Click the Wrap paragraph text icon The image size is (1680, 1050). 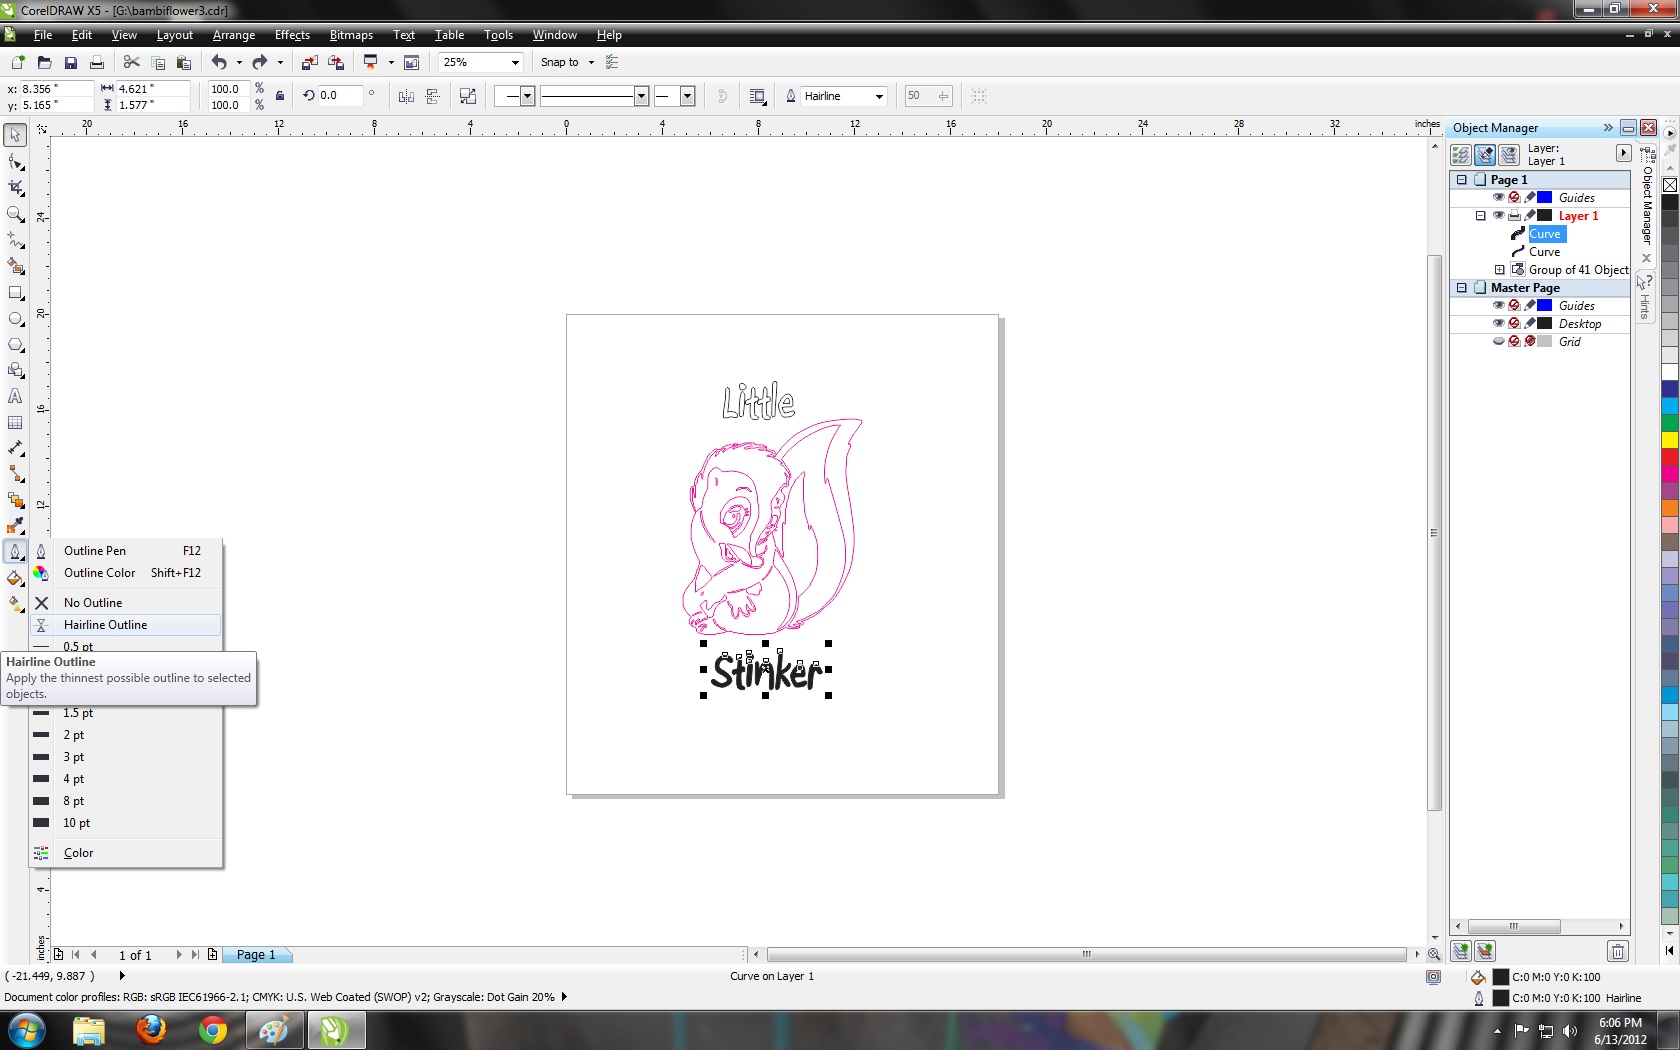click(x=757, y=96)
